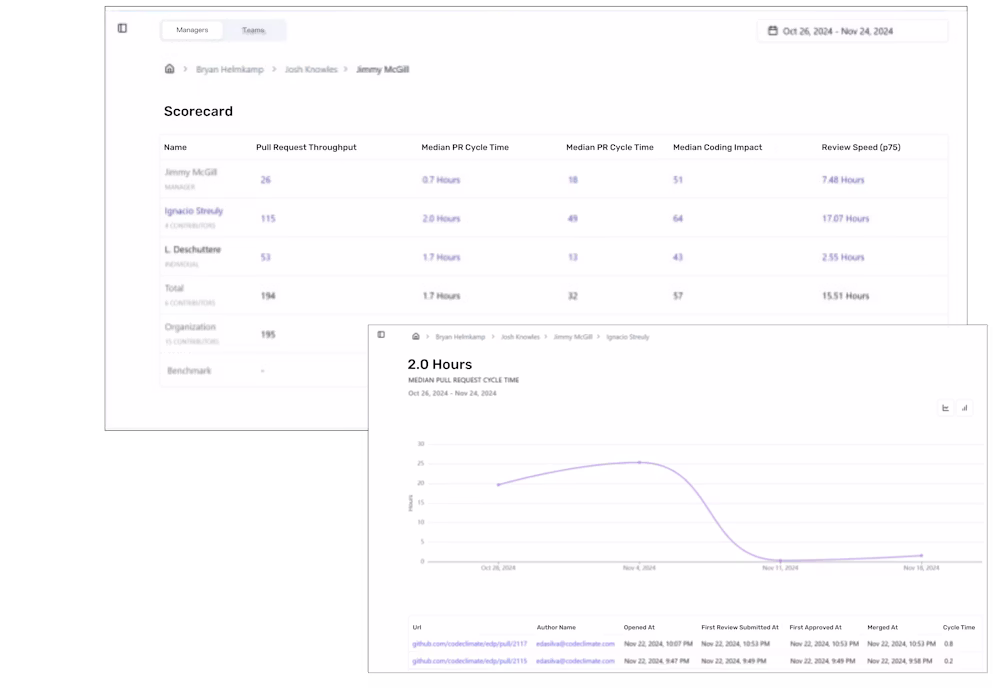Click the edasilva@codeclimate.com author email link
Viewport: 1000px width, 688px height.
(575, 644)
